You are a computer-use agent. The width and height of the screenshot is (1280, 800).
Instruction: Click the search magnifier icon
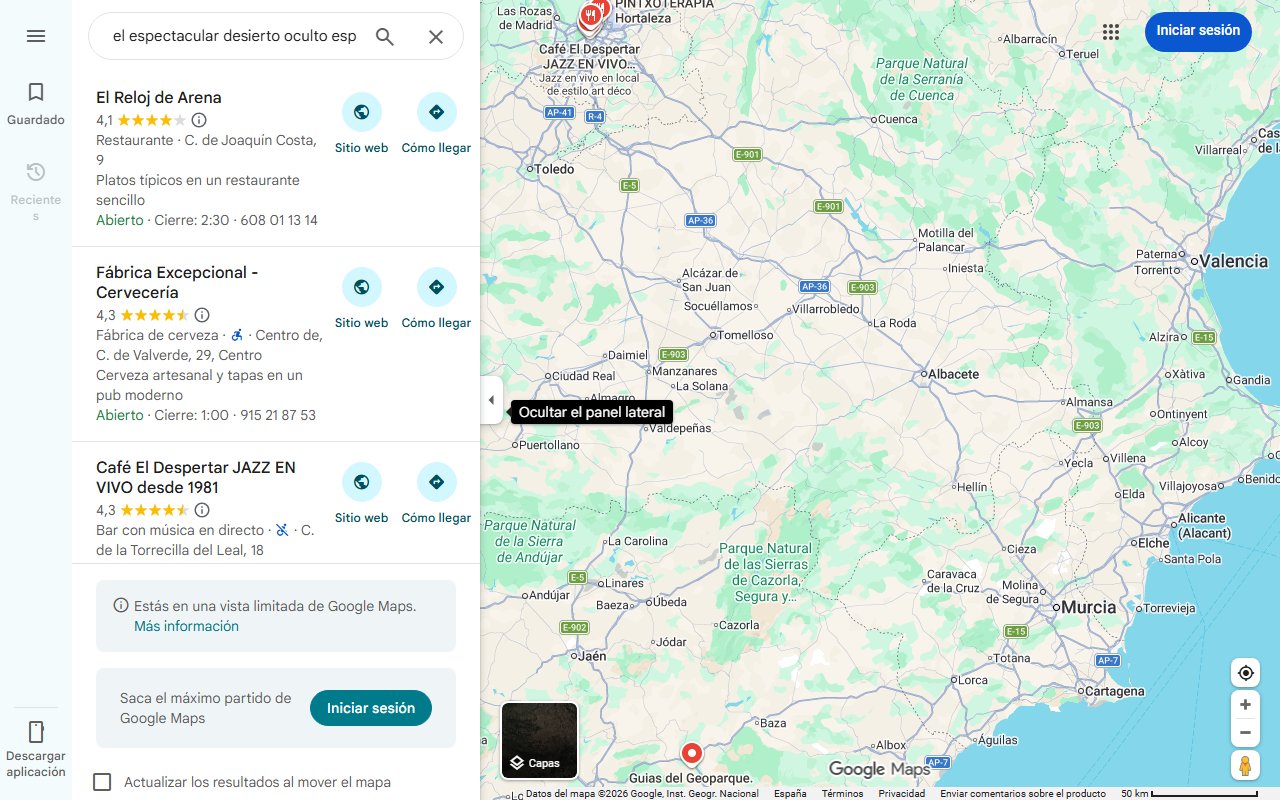385,37
